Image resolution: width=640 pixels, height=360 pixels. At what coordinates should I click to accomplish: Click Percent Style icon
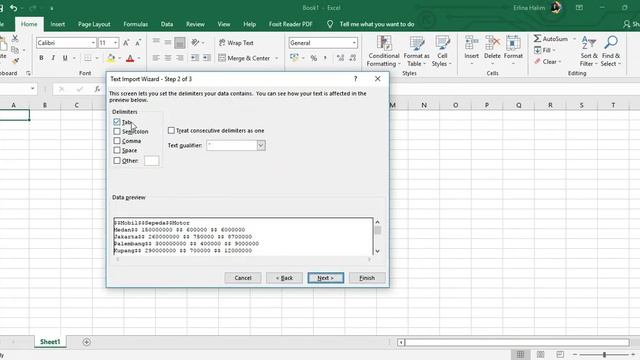[313, 58]
